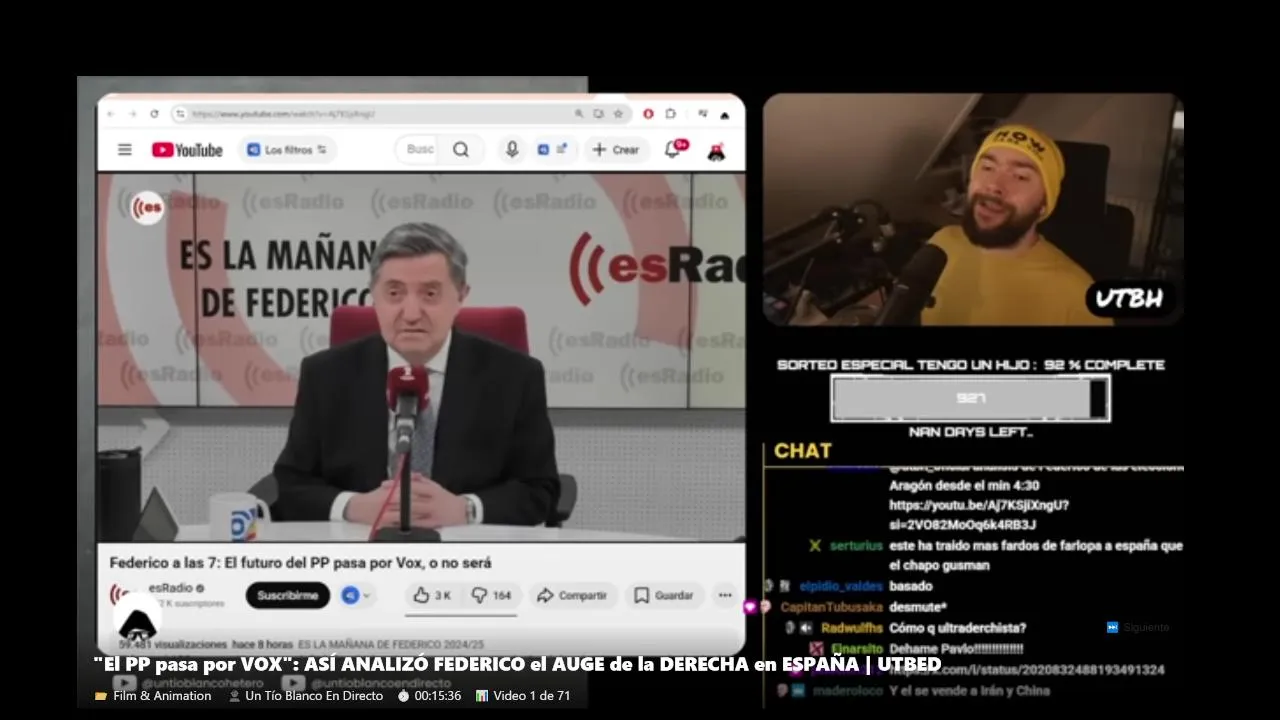Click the Suscribirme button

click(x=288, y=595)
